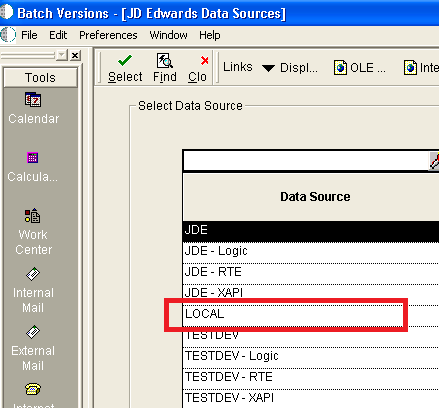Click the Data Source column header
439x408 pixels.
(x=311, y=197)
